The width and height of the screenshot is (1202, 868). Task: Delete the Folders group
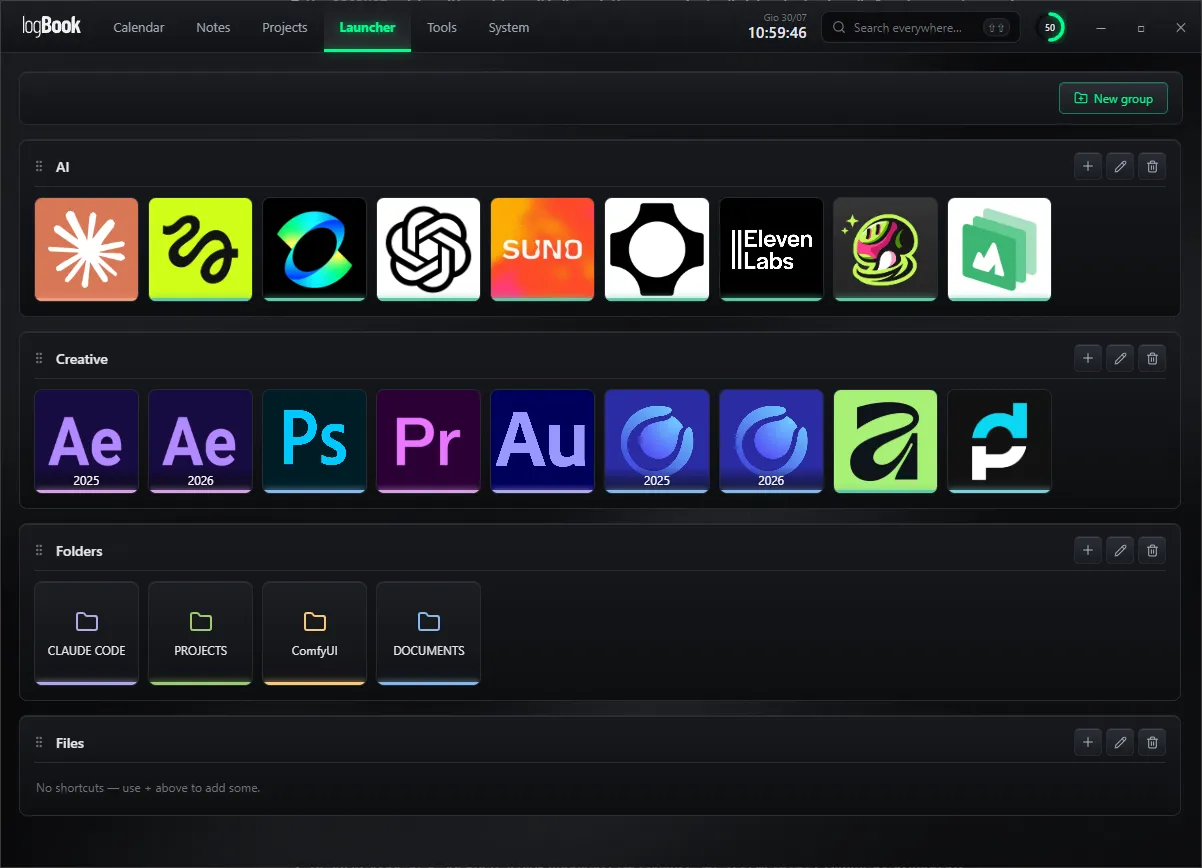click(1152, 550)
